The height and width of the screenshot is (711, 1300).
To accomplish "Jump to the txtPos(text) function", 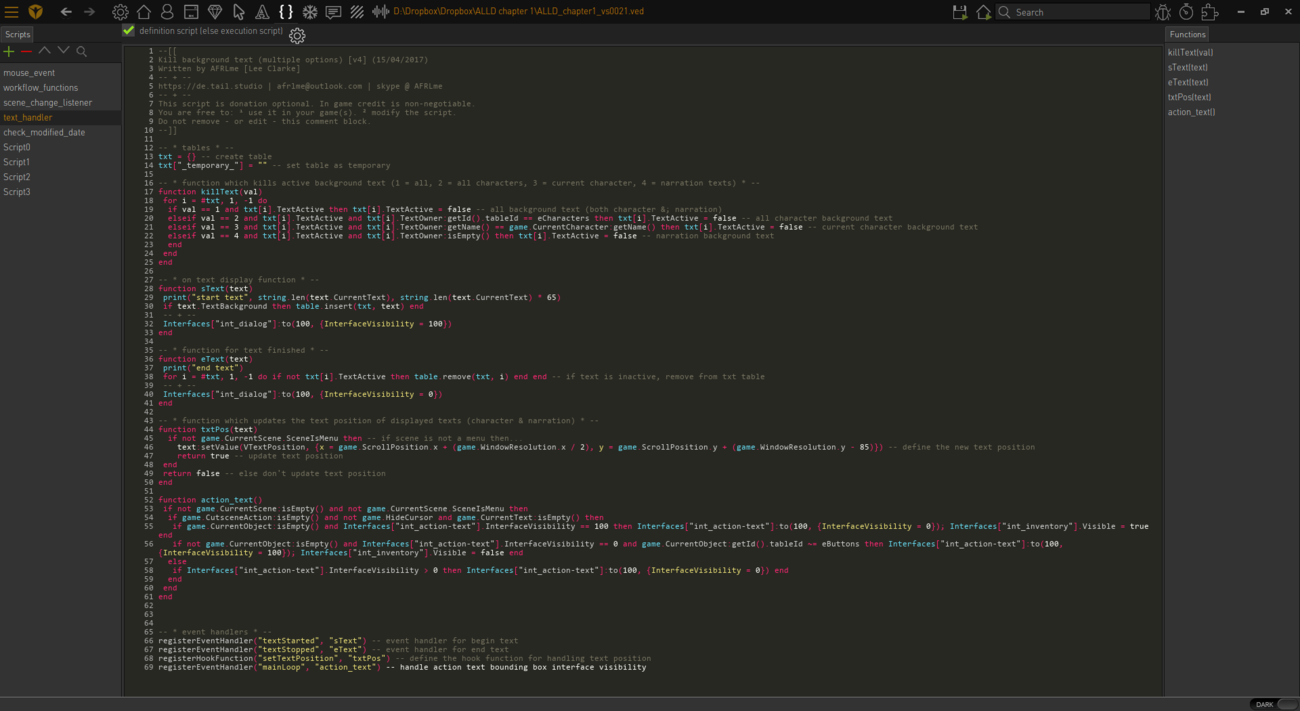I will (1189, 97).
